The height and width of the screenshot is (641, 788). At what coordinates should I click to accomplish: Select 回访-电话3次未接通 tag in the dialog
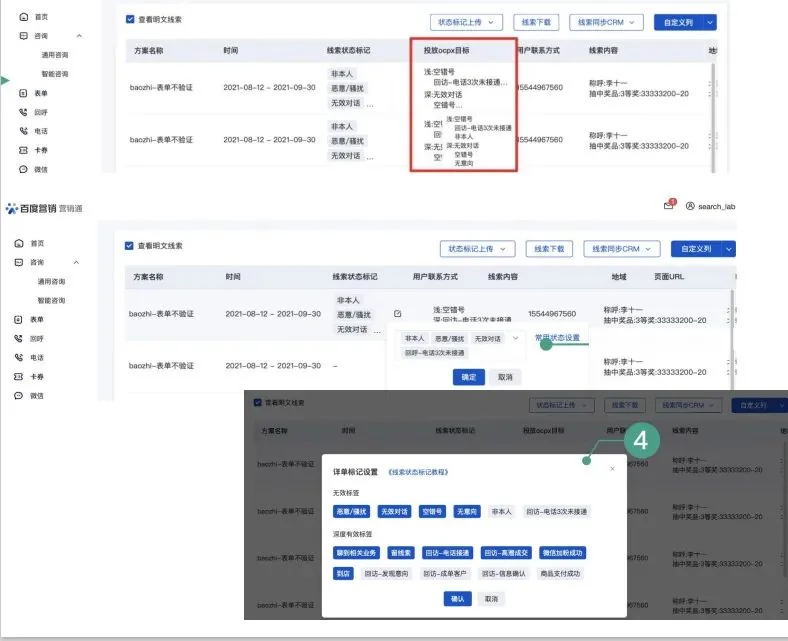[556, 512]
